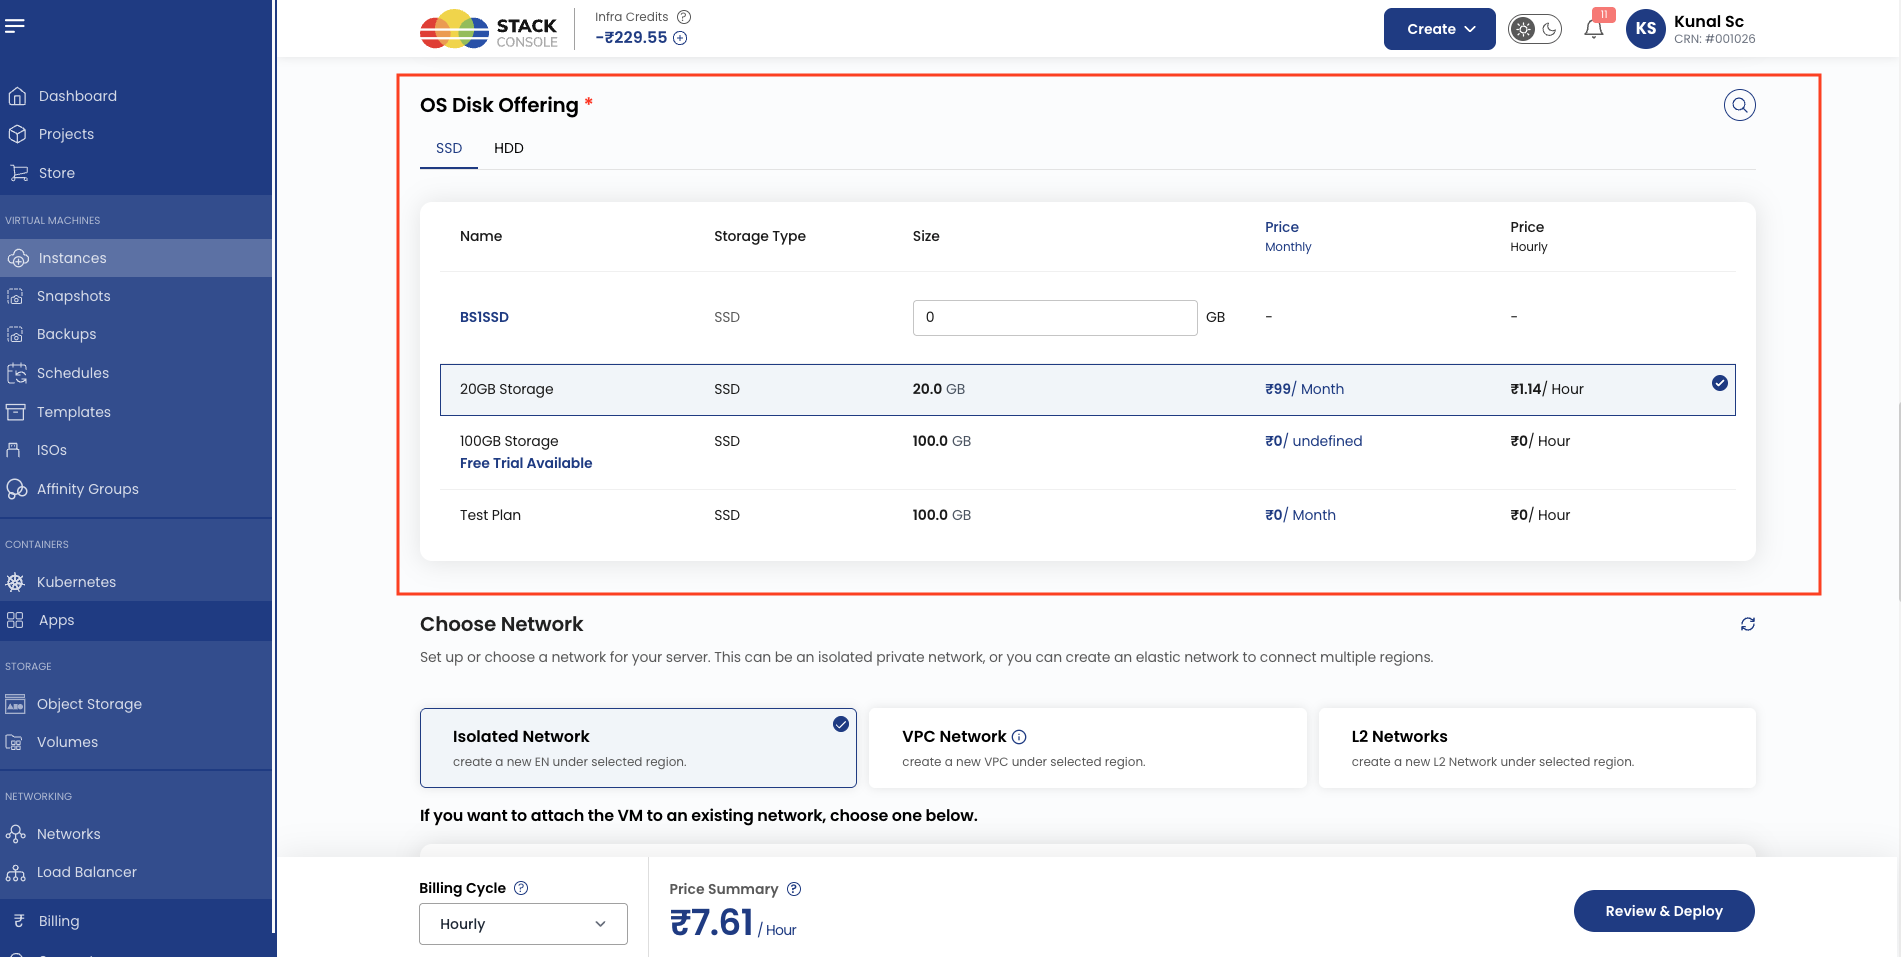
Task: Click the Load Balancer icon
Action: 15,872
